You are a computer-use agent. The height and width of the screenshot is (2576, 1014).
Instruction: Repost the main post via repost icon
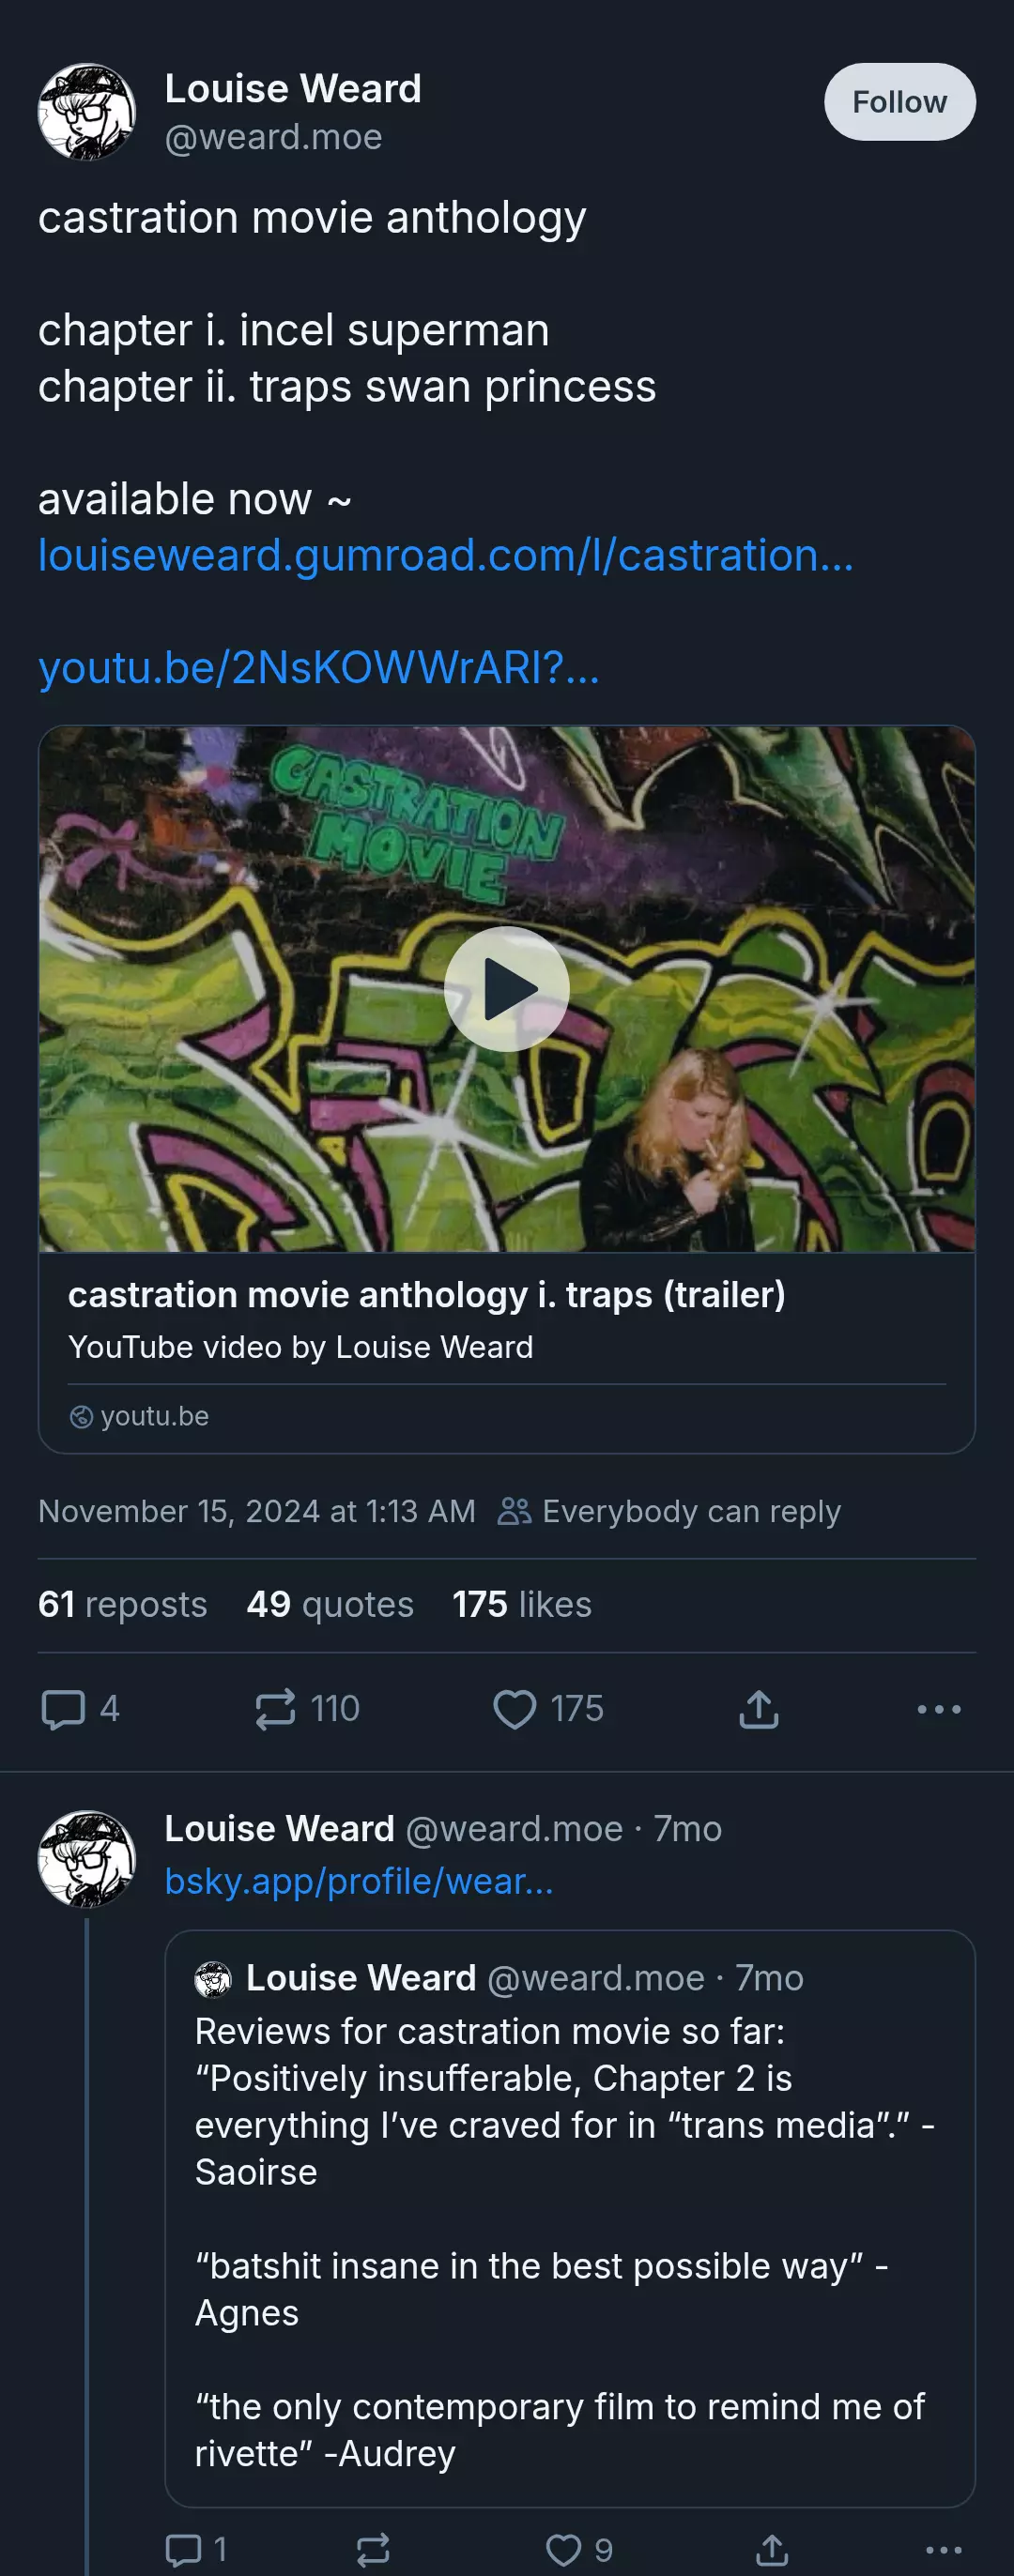(275, 1709)
